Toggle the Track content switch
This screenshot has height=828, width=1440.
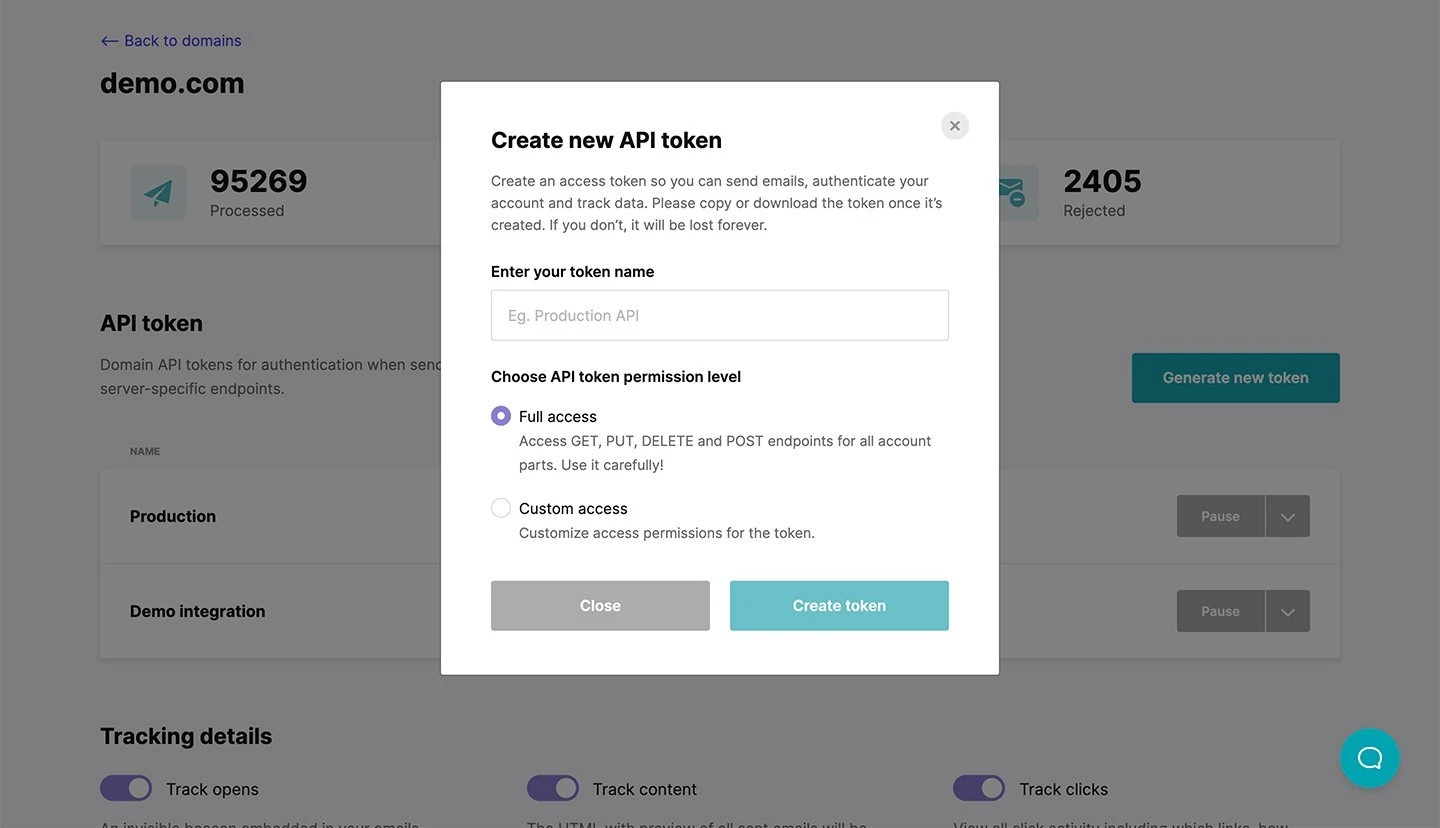pos(553,788)
